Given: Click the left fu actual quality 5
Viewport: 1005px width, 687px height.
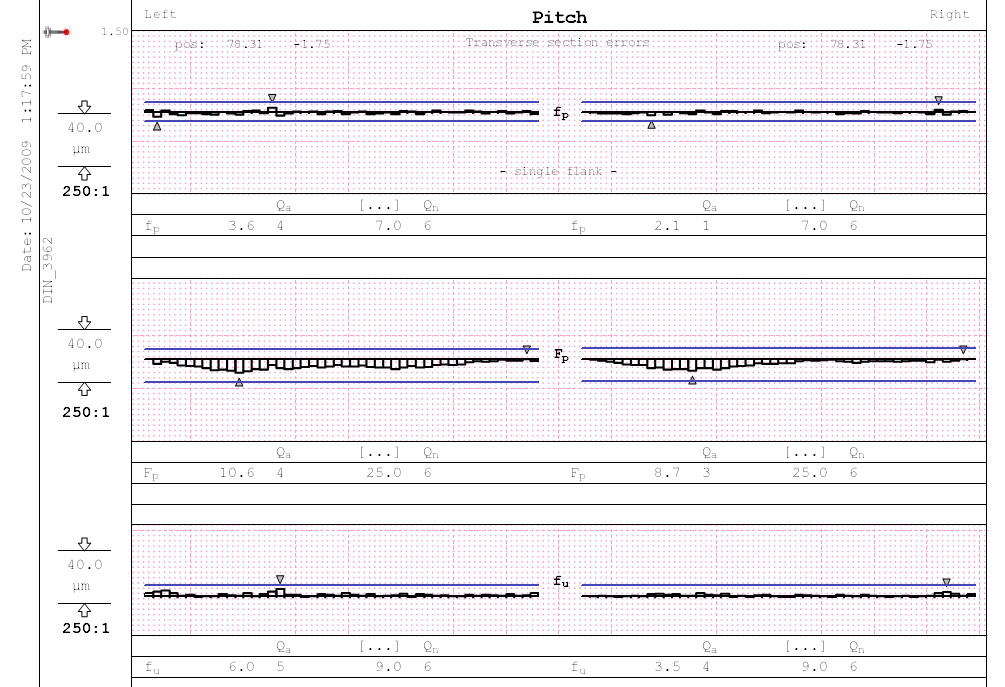Looking at the screenshot, I should pos(280,666).
